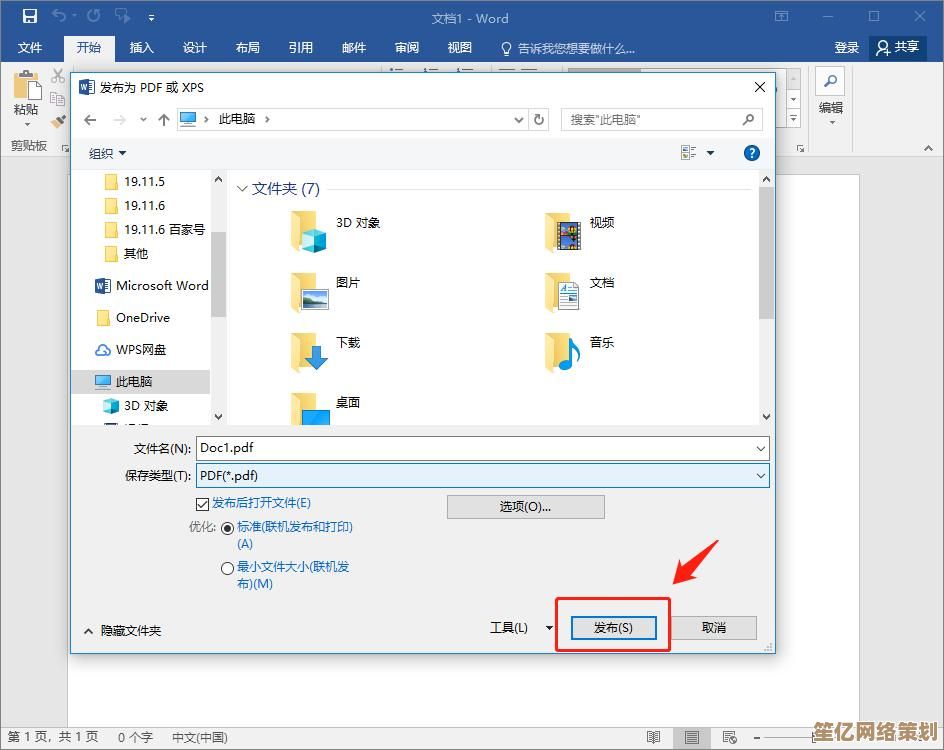Click 隐藏文件夹 hide folders toggle
The image size is (944, 750).
click(123, 630)
